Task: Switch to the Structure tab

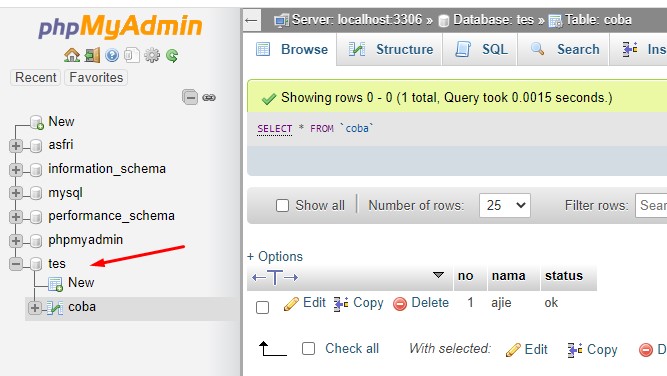Action: (x=390, y=49)
